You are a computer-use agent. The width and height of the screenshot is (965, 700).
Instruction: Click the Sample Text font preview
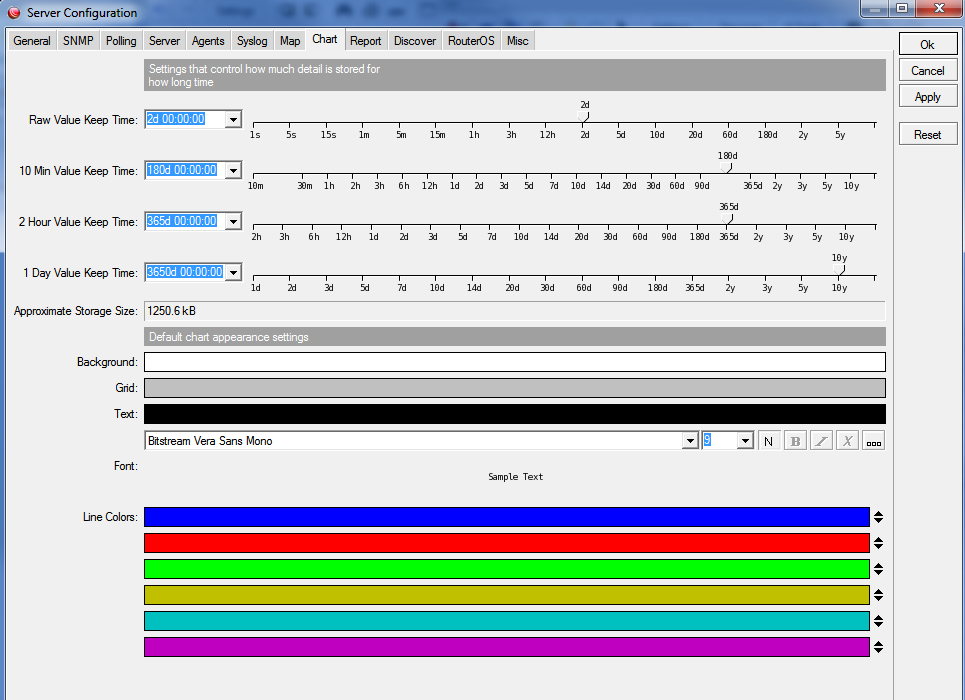(x=515, y=477)
